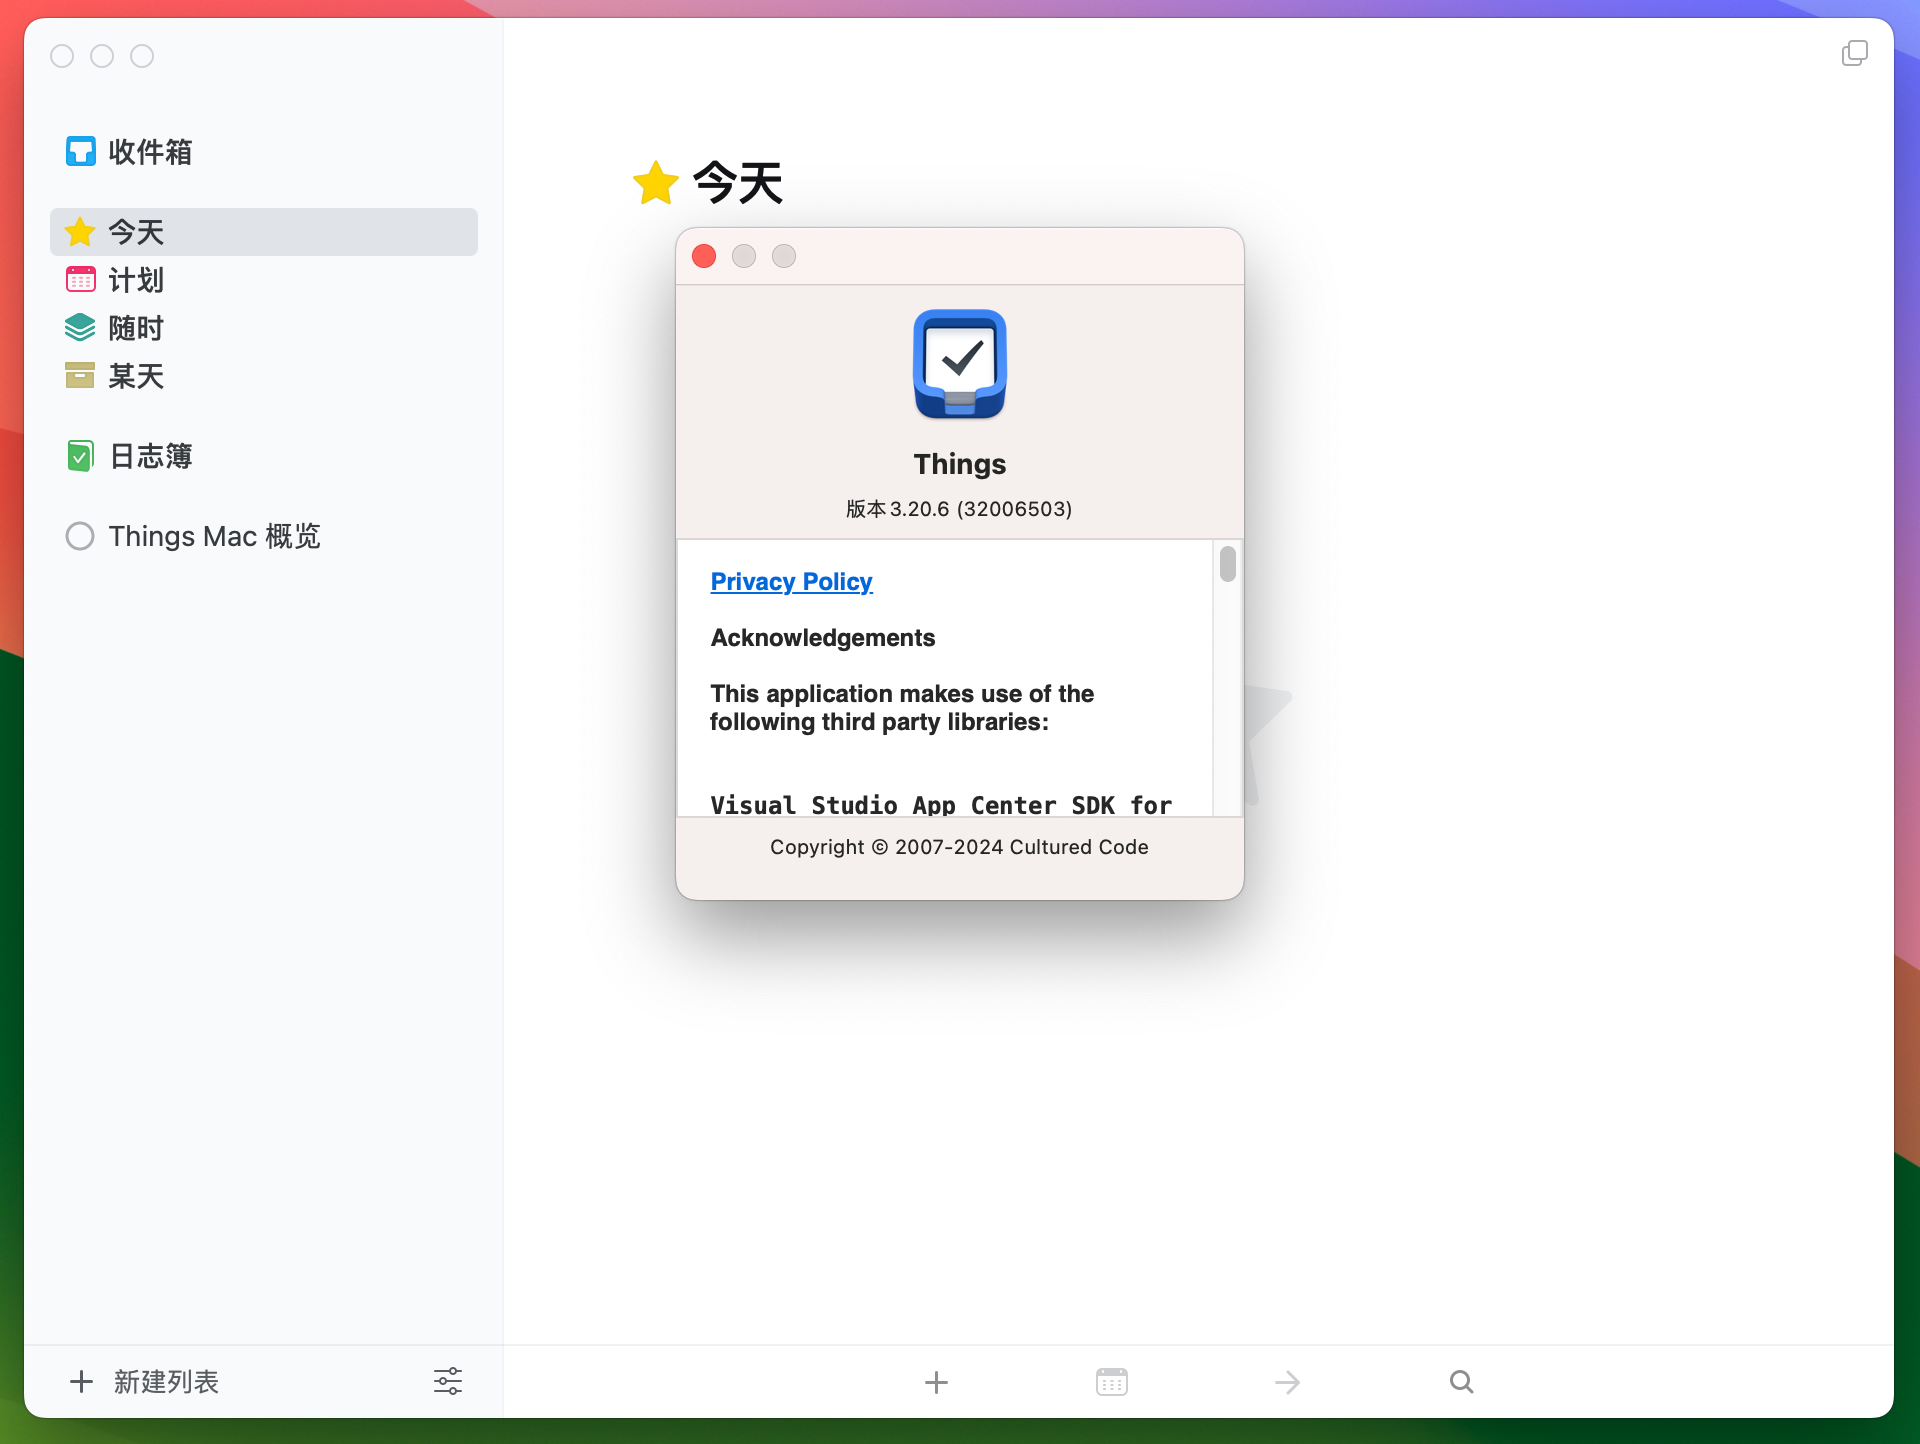Click the Things app icon in the About dialog
1920x1444 pixels.
coord(960,364)
